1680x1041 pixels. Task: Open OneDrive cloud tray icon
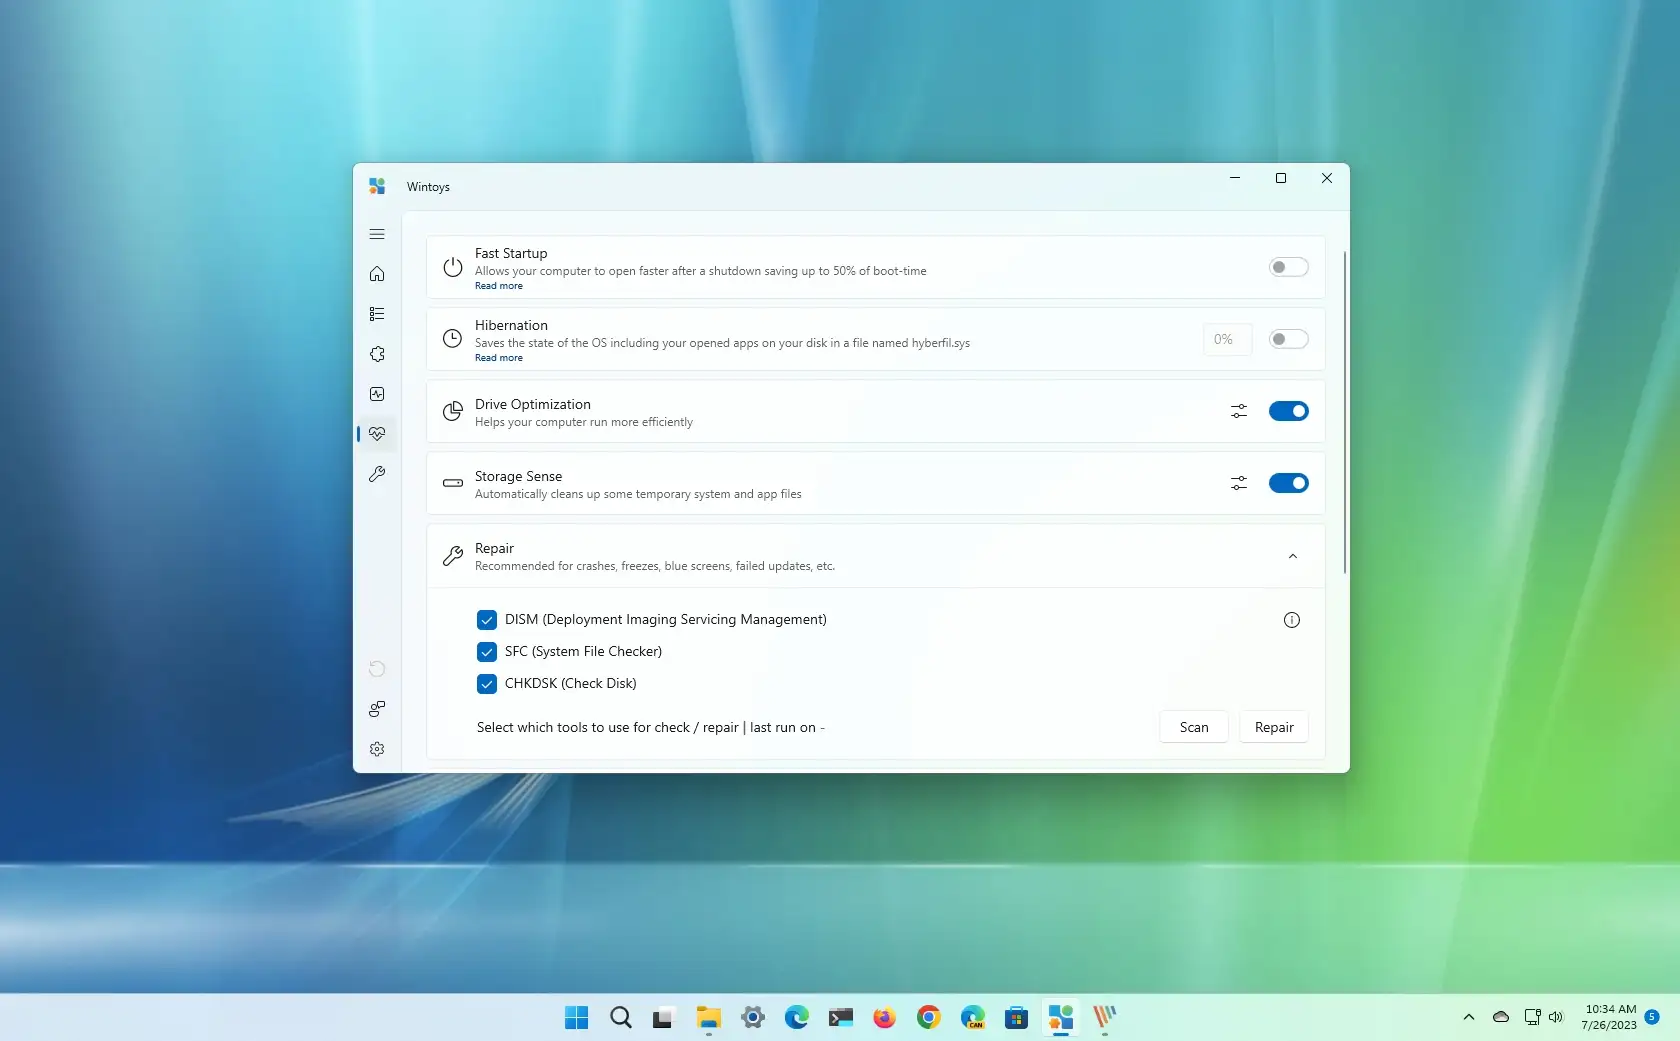pos(1501,1017)
